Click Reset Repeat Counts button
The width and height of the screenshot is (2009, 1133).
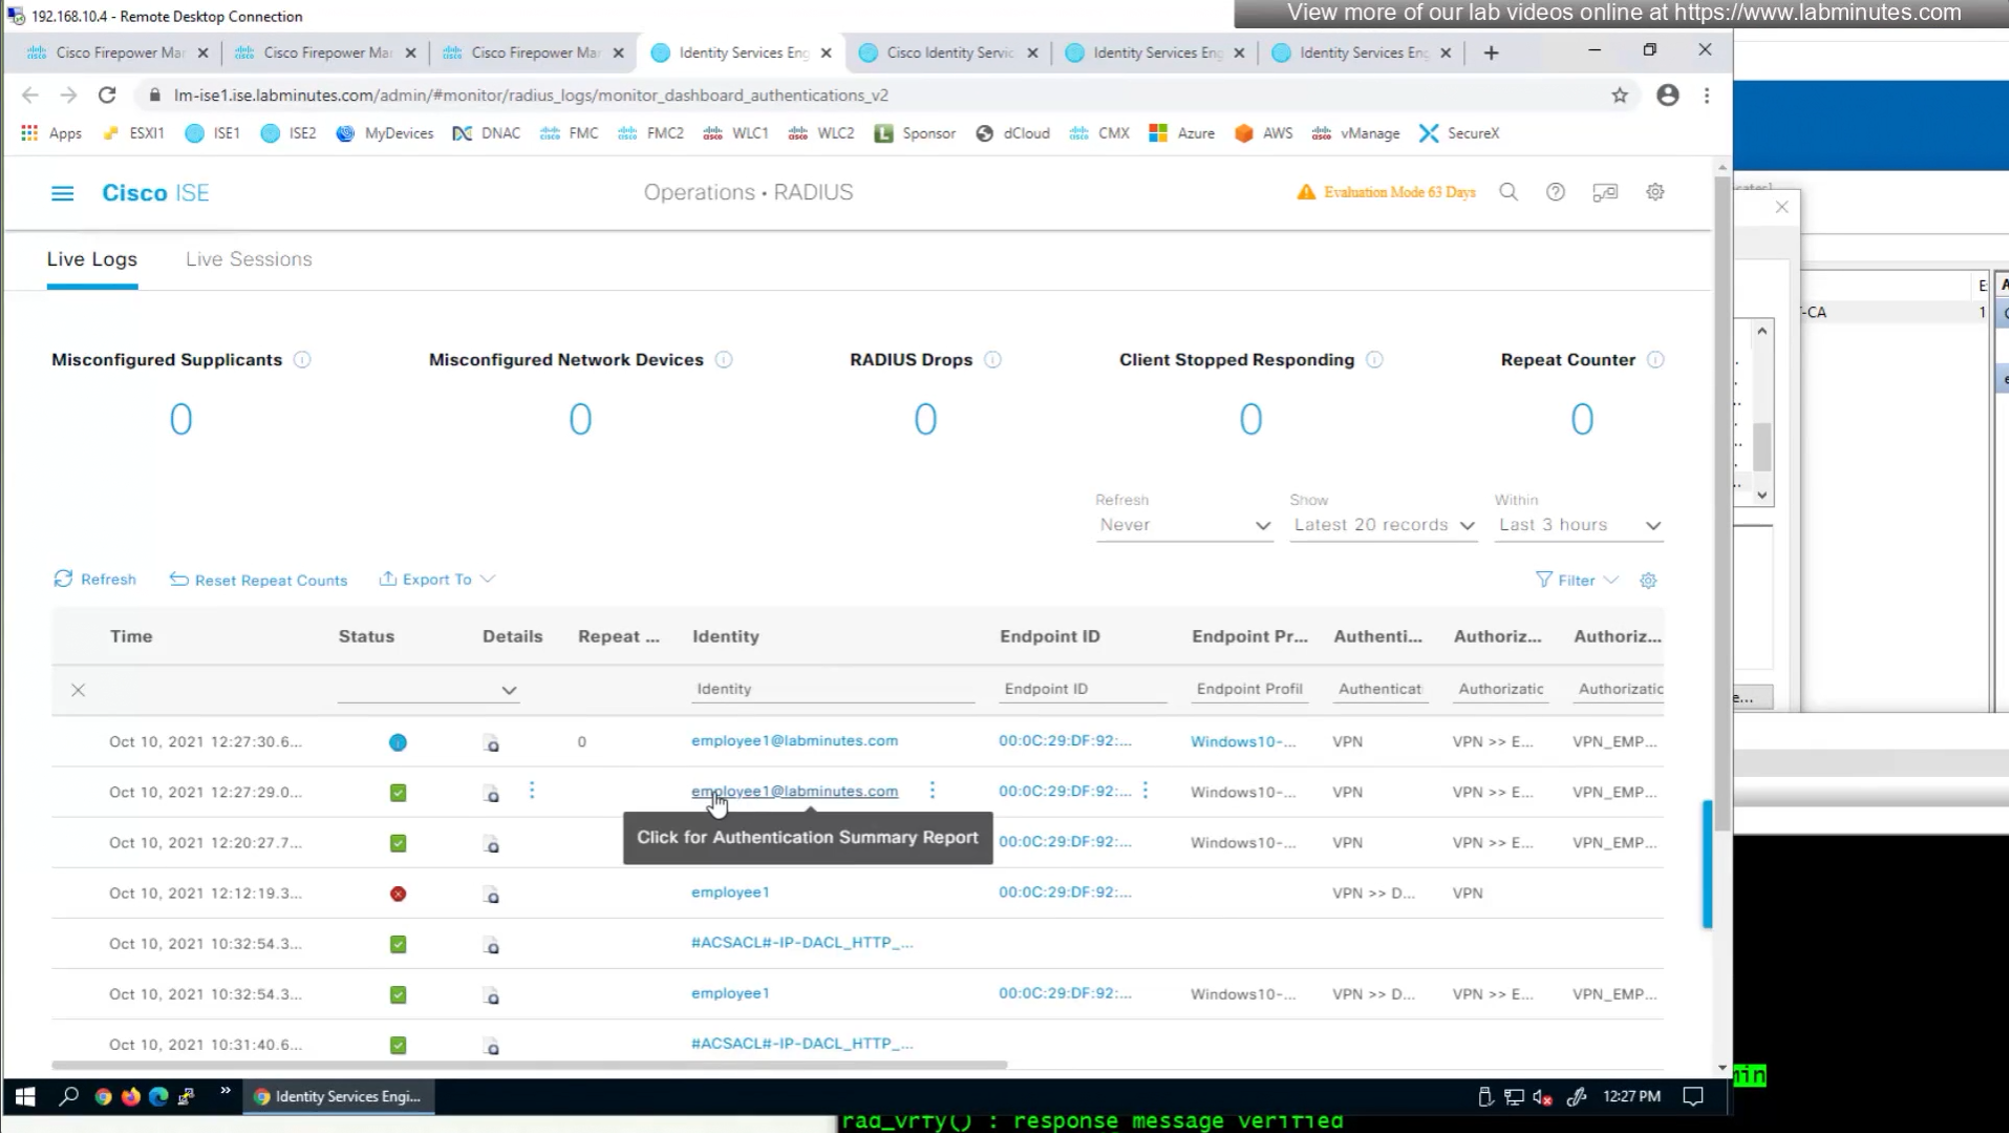(259, 580)
